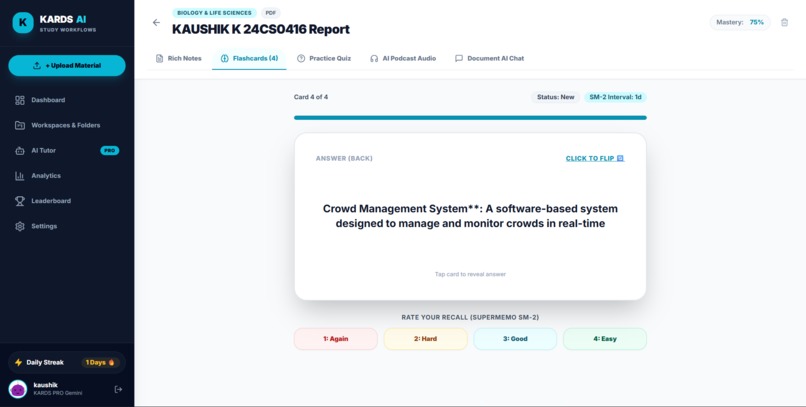Click the back arrow beside report title
Viewport: 806px width, 407px height.
(156, 23)
